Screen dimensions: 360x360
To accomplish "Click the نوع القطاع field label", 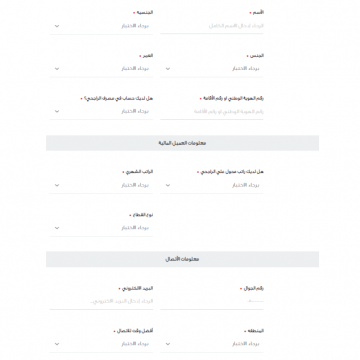I will coord(143,215).
